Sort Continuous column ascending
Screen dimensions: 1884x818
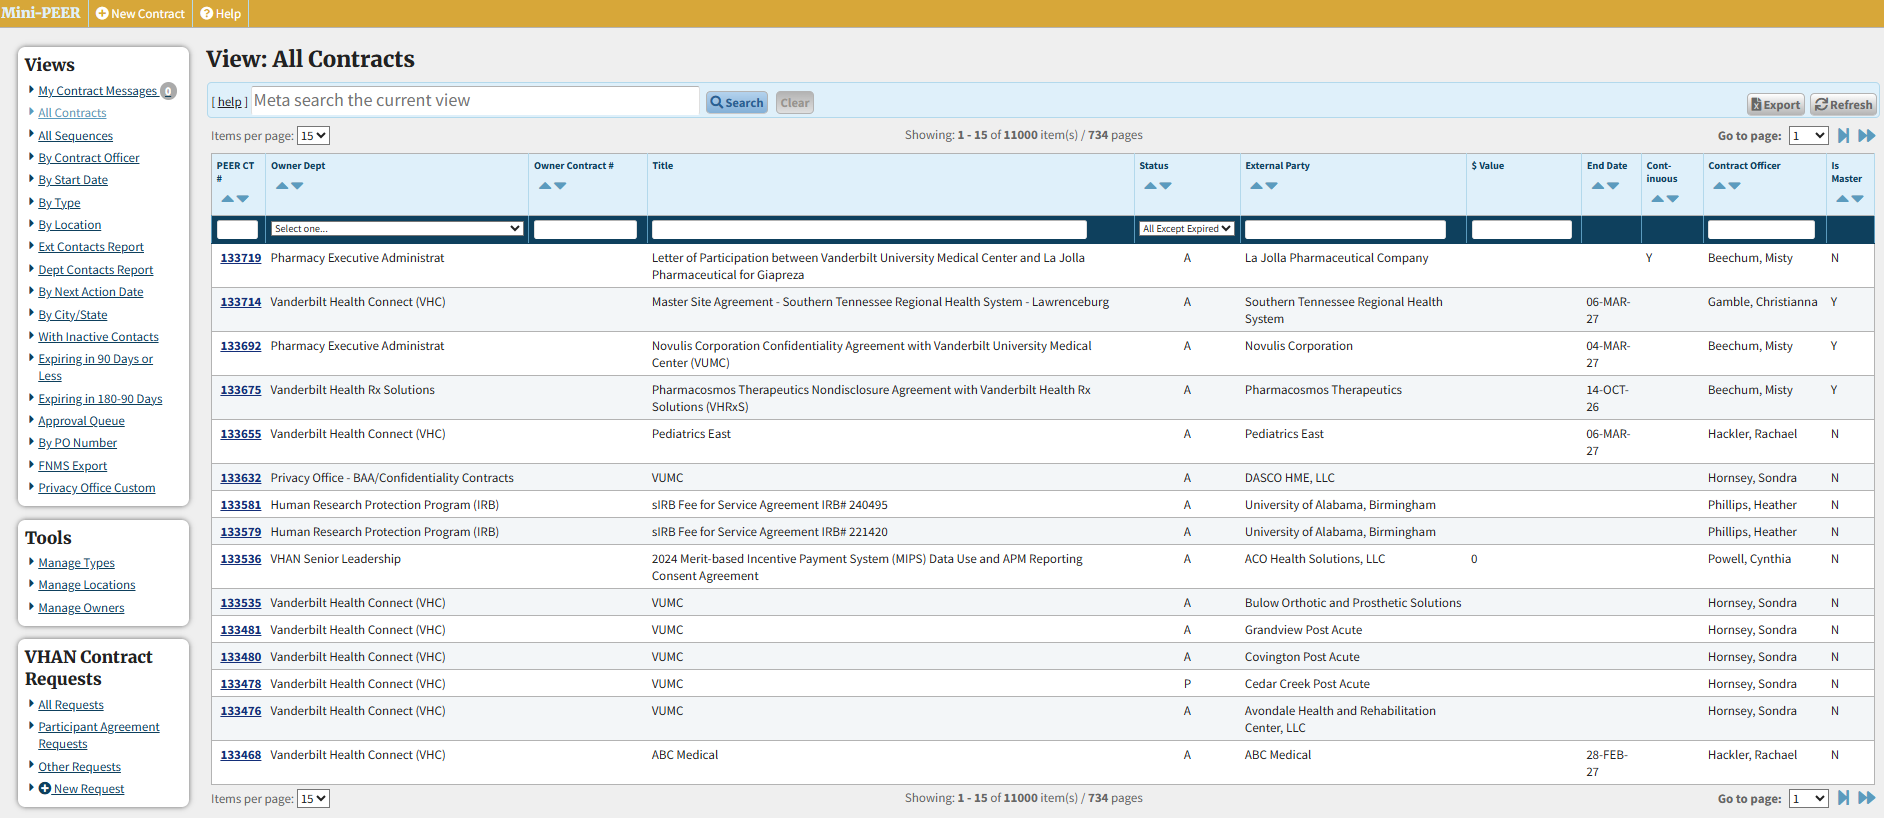pyautogui.click(x=1658, y=199)
